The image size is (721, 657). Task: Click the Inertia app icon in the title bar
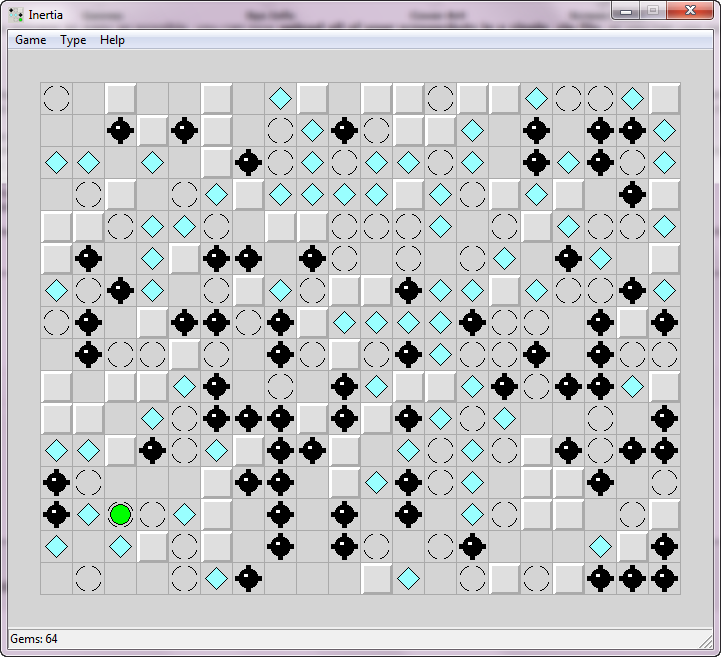point(17,14)
